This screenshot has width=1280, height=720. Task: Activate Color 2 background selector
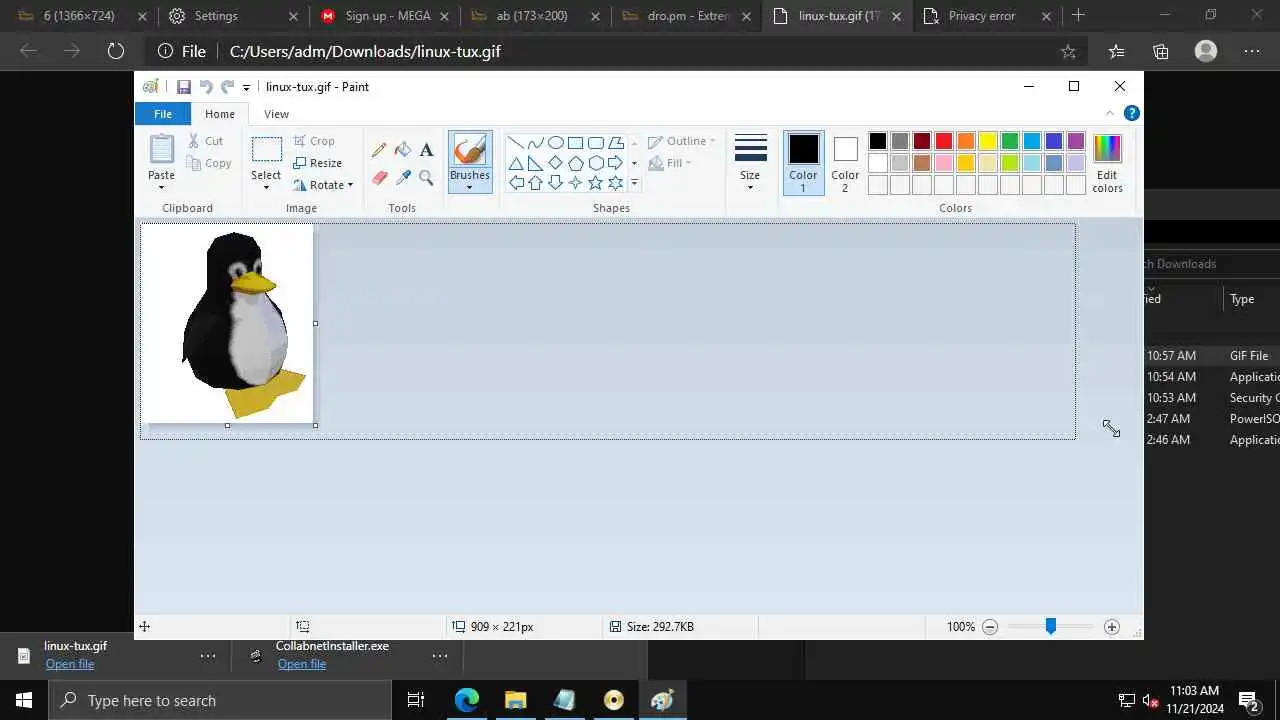click(x=845, y=163)
